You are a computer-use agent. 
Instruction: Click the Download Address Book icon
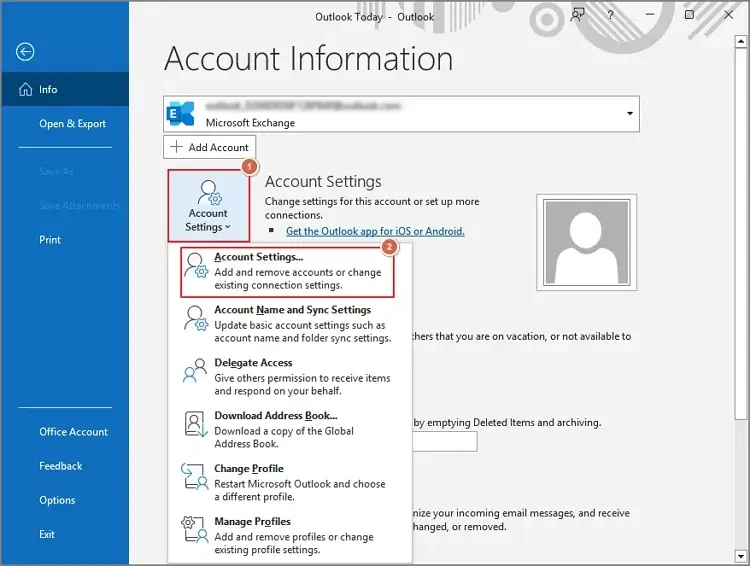point(196,424)
